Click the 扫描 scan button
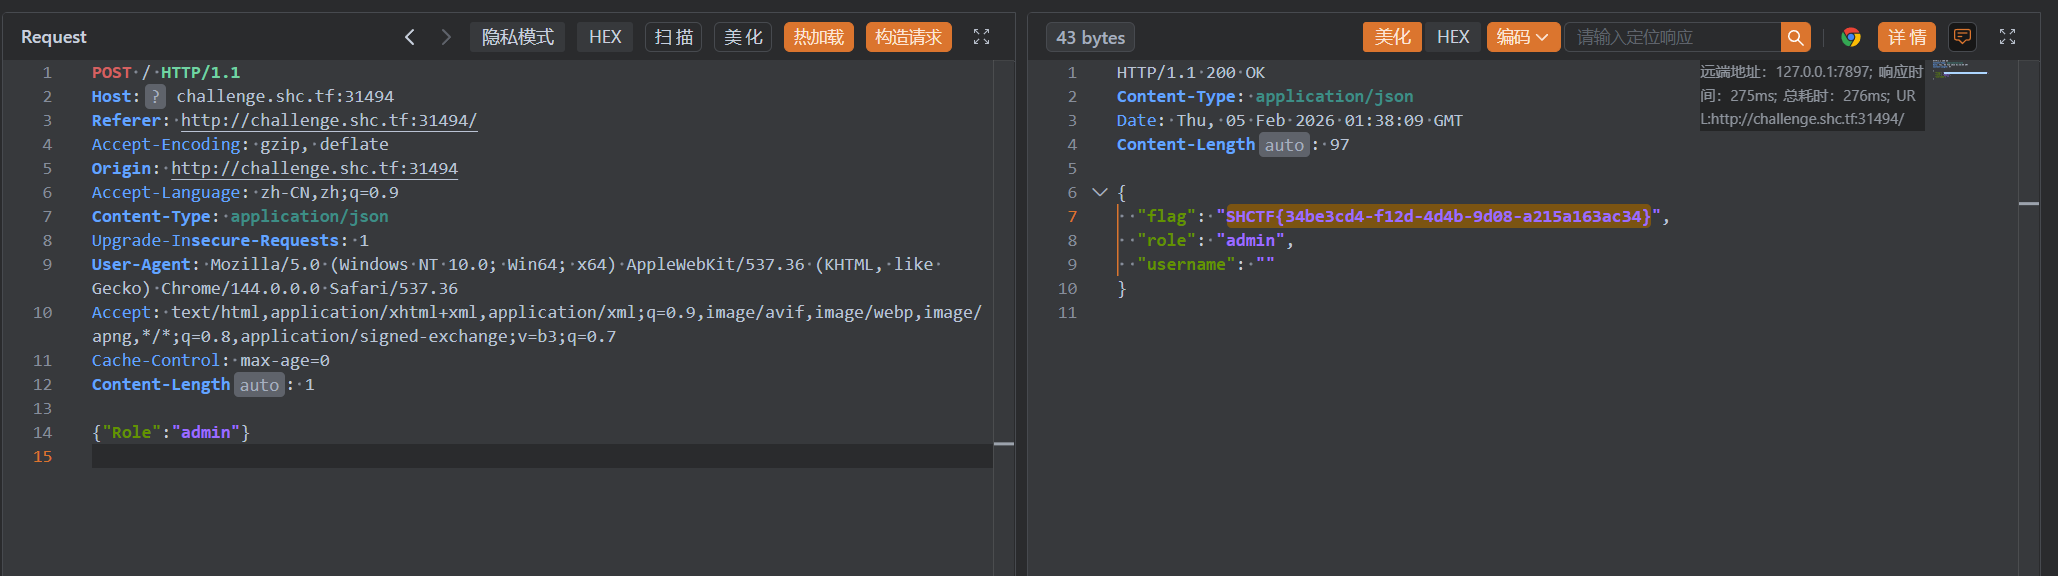The height and width of the screenshot is (576, 2058). [674, 37]
